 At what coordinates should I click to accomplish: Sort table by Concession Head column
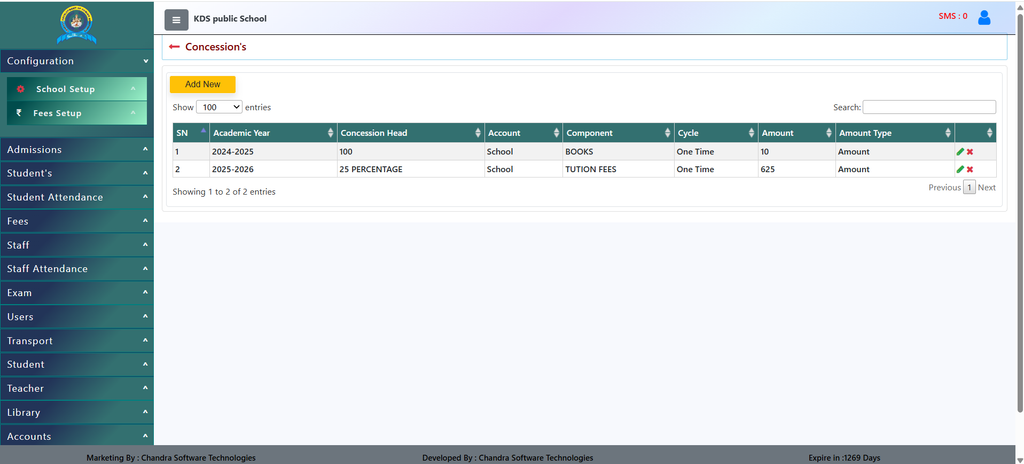(x=410, y=133)
